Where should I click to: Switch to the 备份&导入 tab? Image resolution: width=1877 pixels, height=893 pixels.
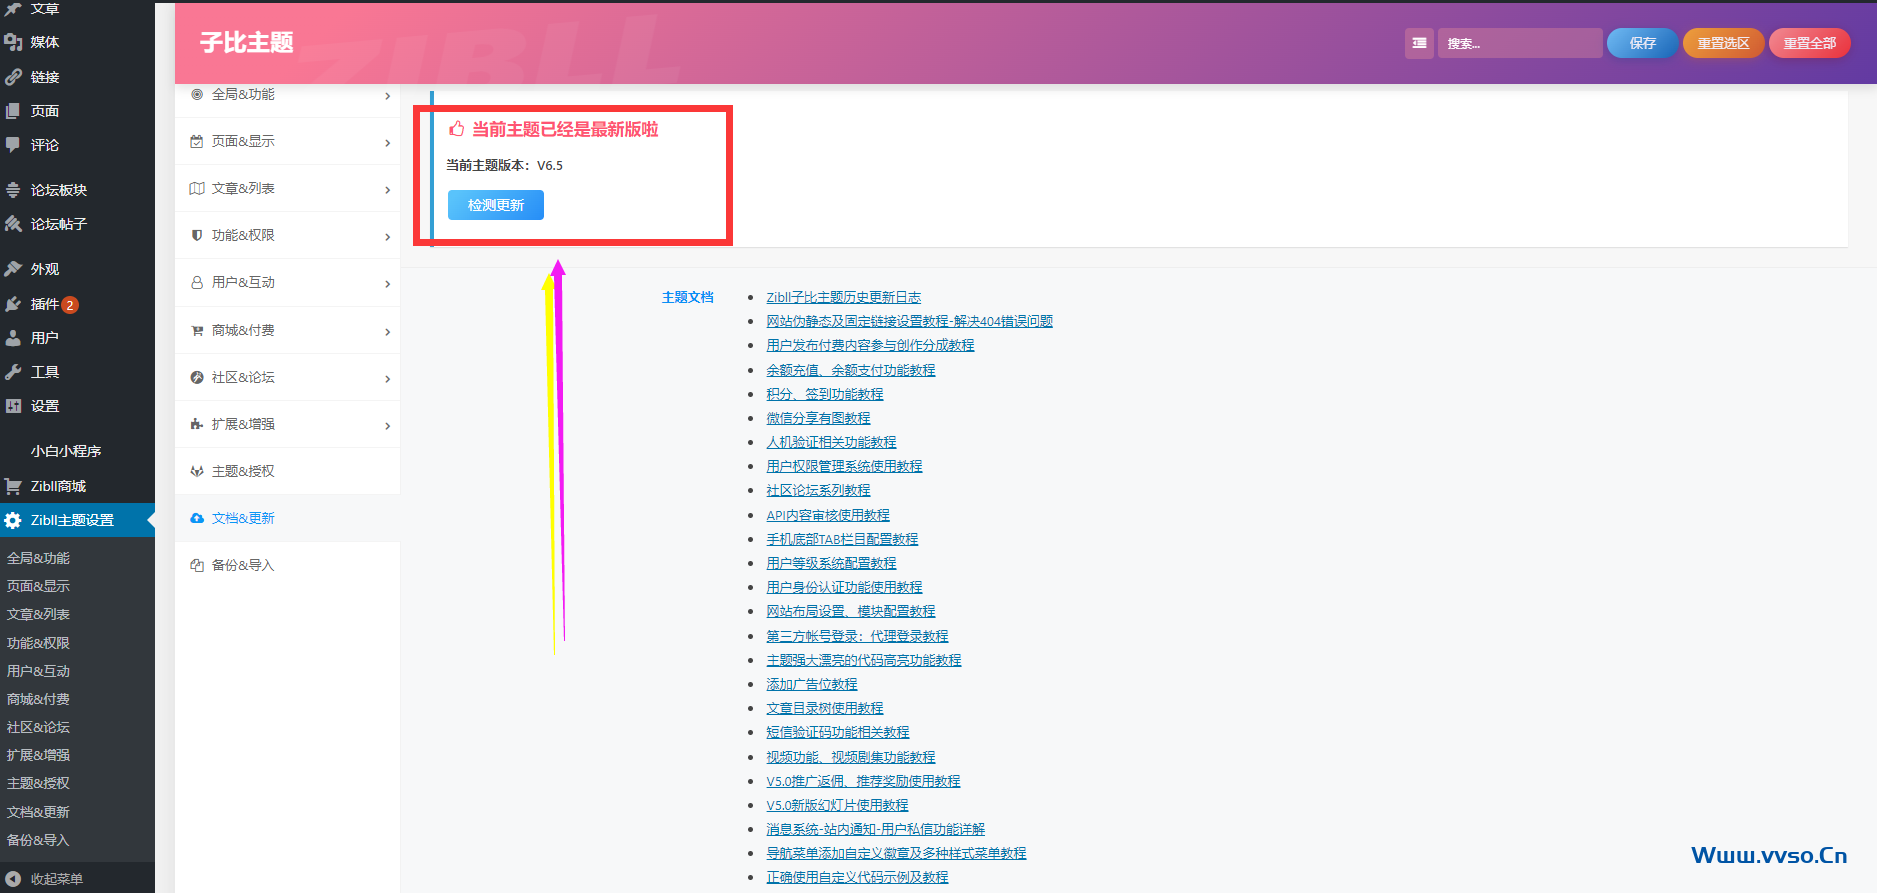(x=243, y=565)
